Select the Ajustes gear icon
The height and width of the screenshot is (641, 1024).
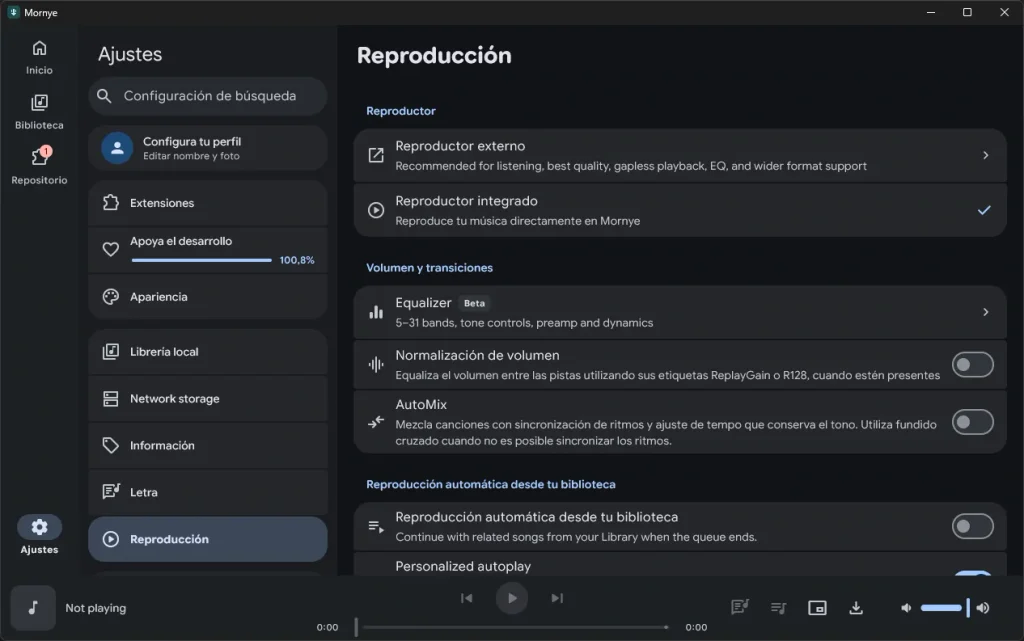(x=39, y=527)
